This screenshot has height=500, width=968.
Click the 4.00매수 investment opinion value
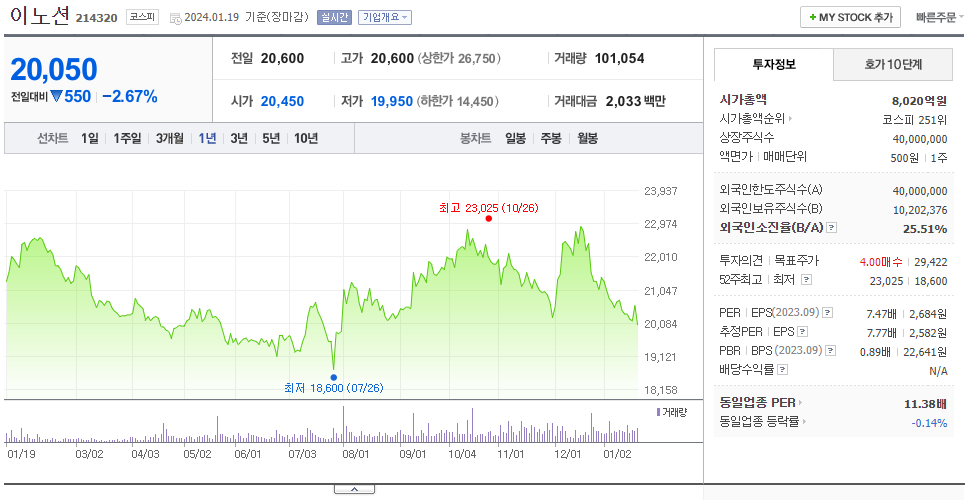tap(880, 262)
